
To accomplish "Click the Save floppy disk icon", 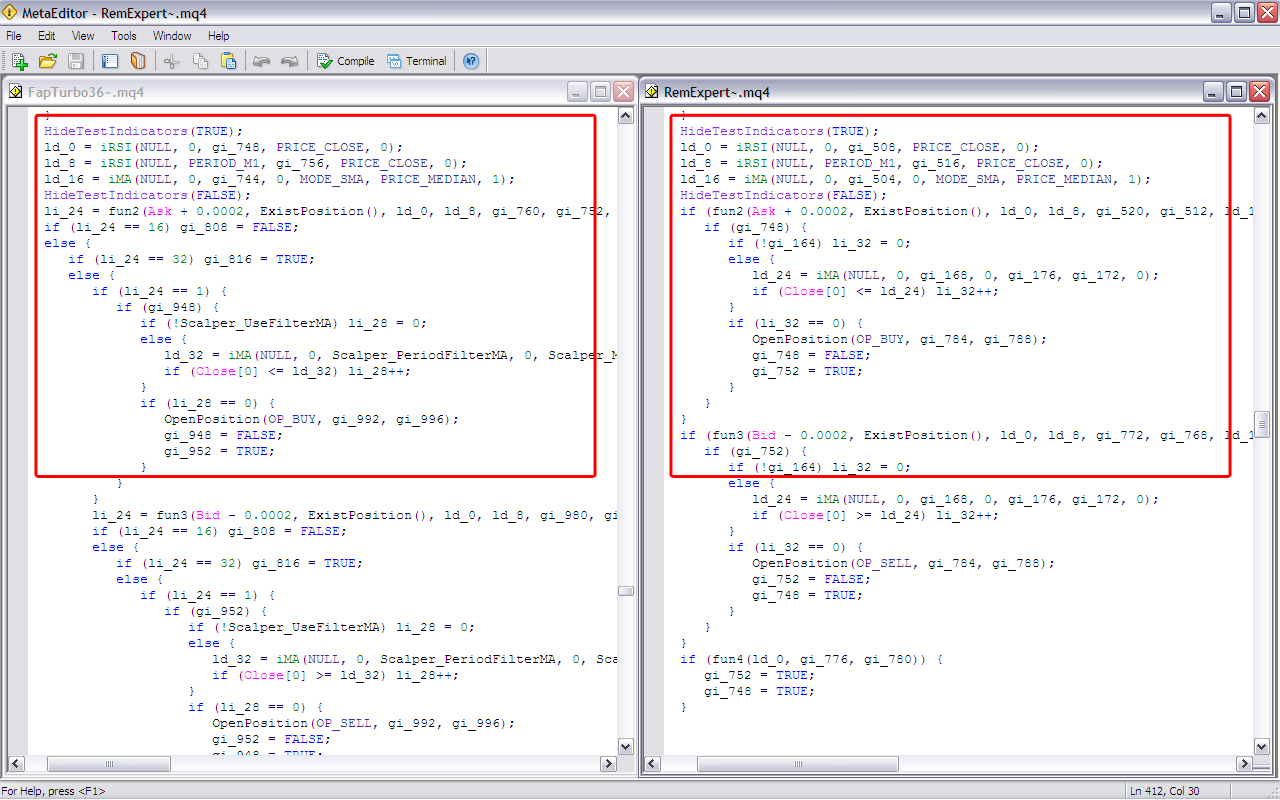I will (76, 61).
